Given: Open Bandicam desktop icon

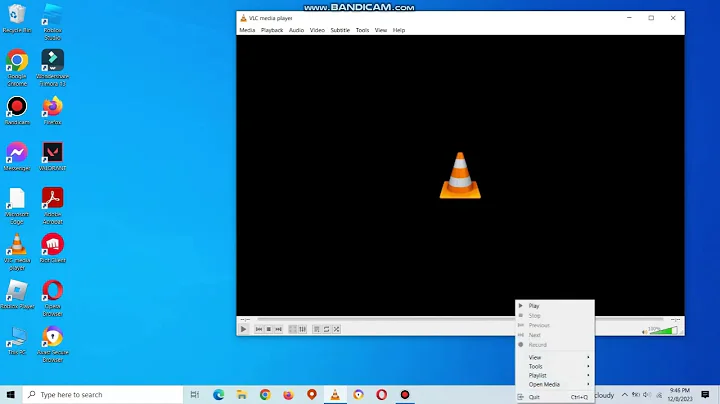Looking at the screenshot, I should (17, 111).
